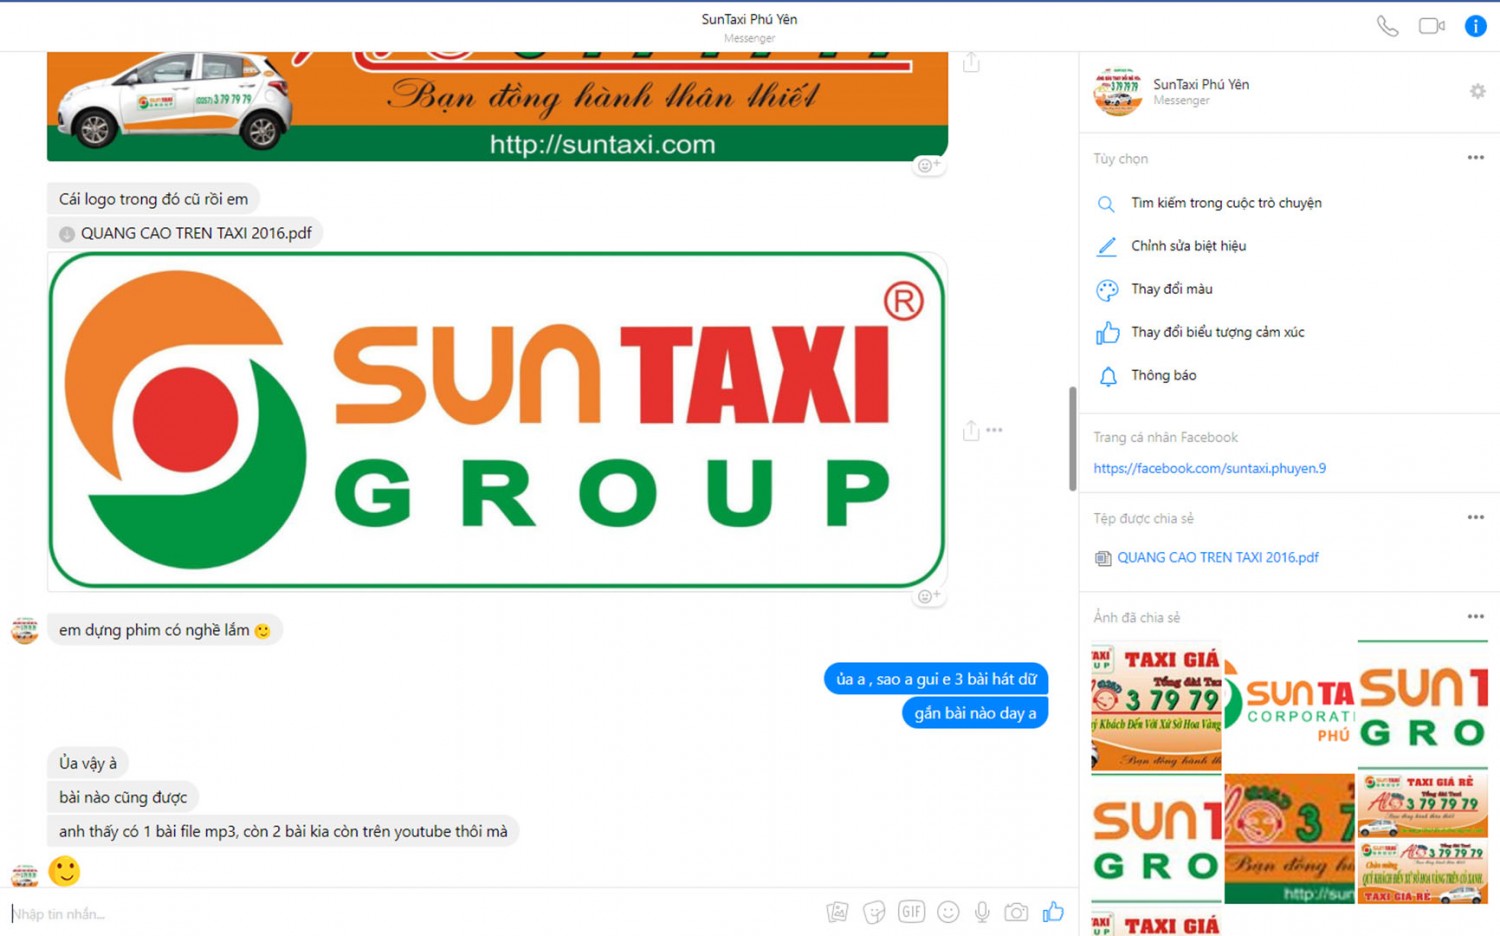This screenshot has width=1500, height=936.
Task: Click the notification bell icon
Action: coord(1107,376)
